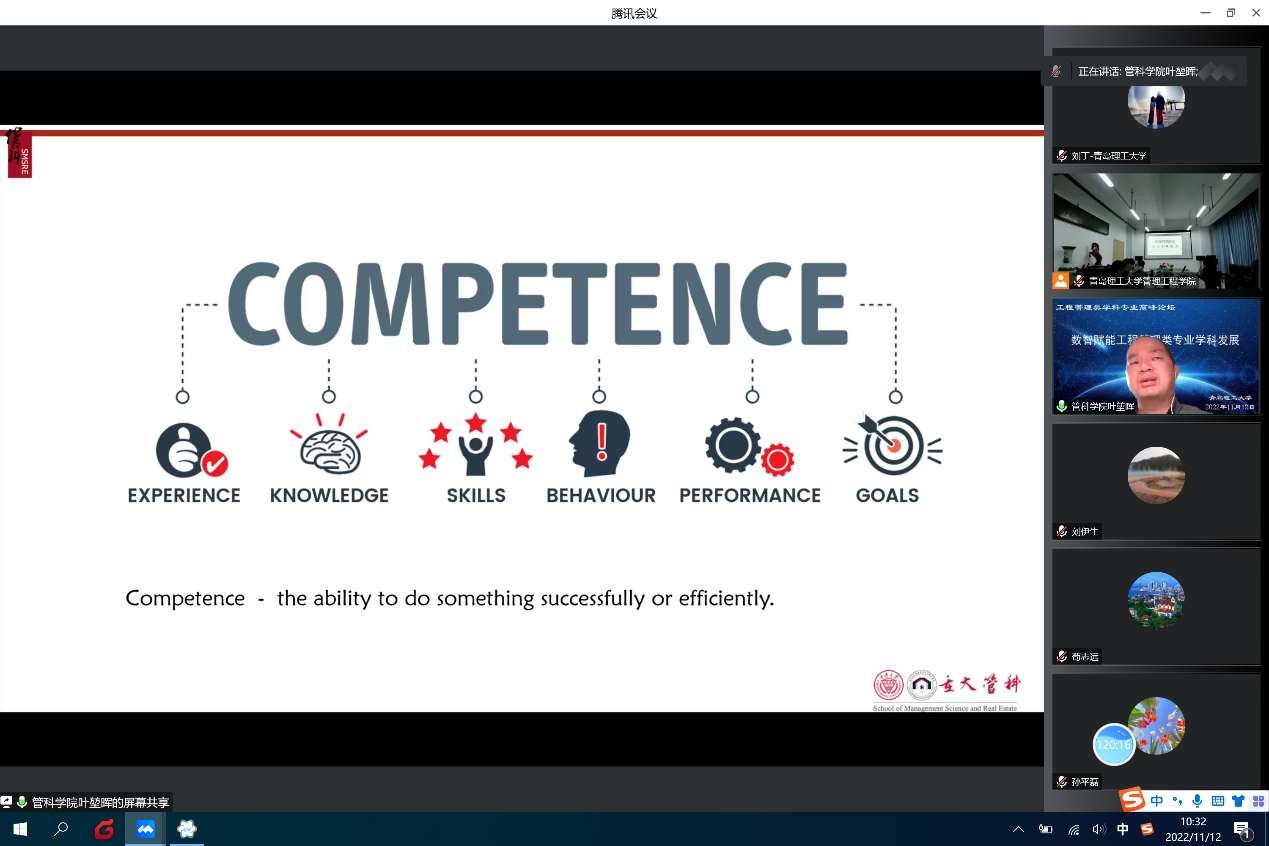Expand hidden system tray icons chevron
The height and width of the screenshot is (846, 1269).
1018,829
